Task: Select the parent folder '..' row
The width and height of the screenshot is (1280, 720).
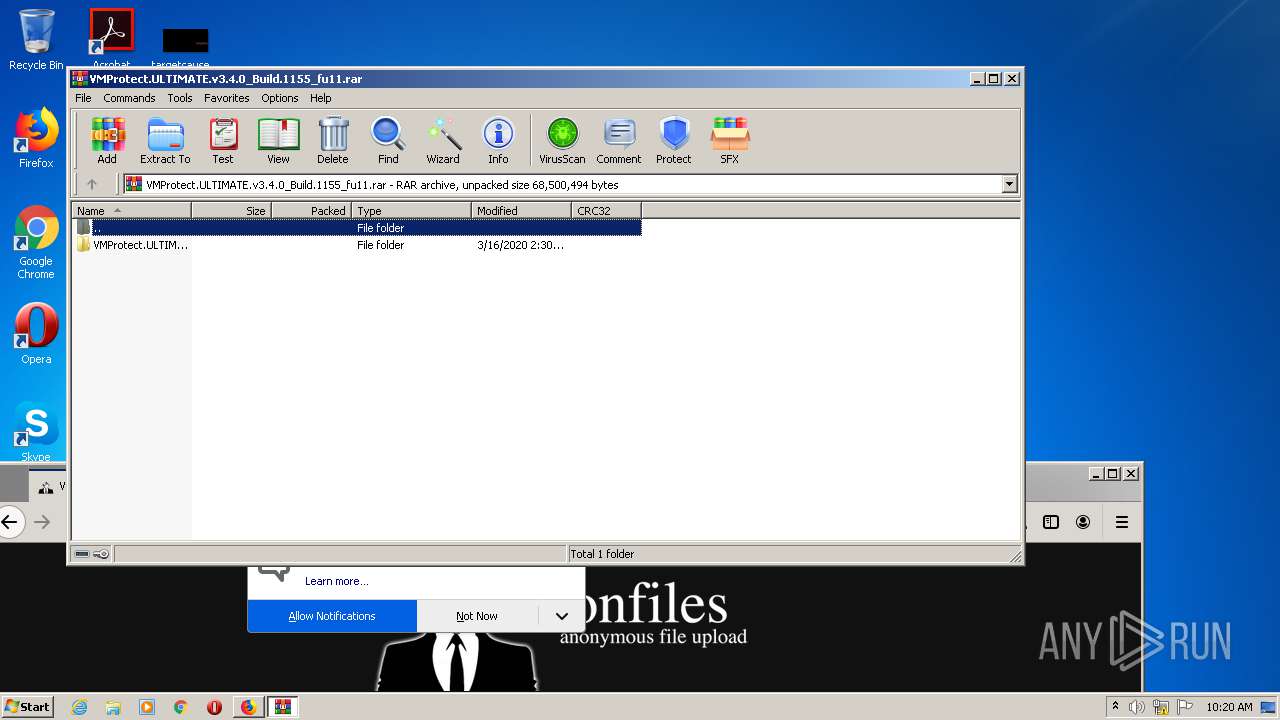Action: (x=357, y=227)
